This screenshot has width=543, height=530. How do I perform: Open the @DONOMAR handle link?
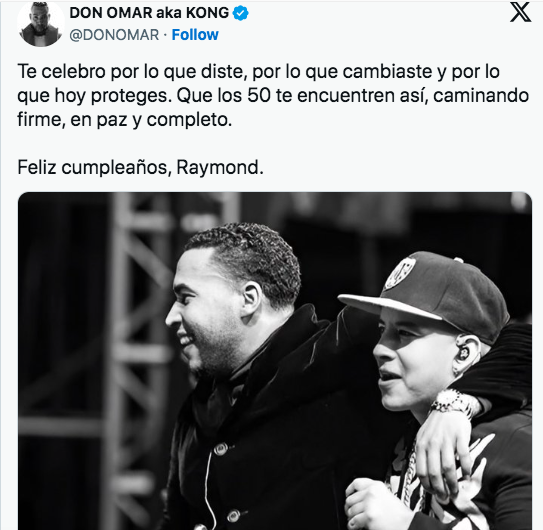pyautogui.click(x=114, y=35)
